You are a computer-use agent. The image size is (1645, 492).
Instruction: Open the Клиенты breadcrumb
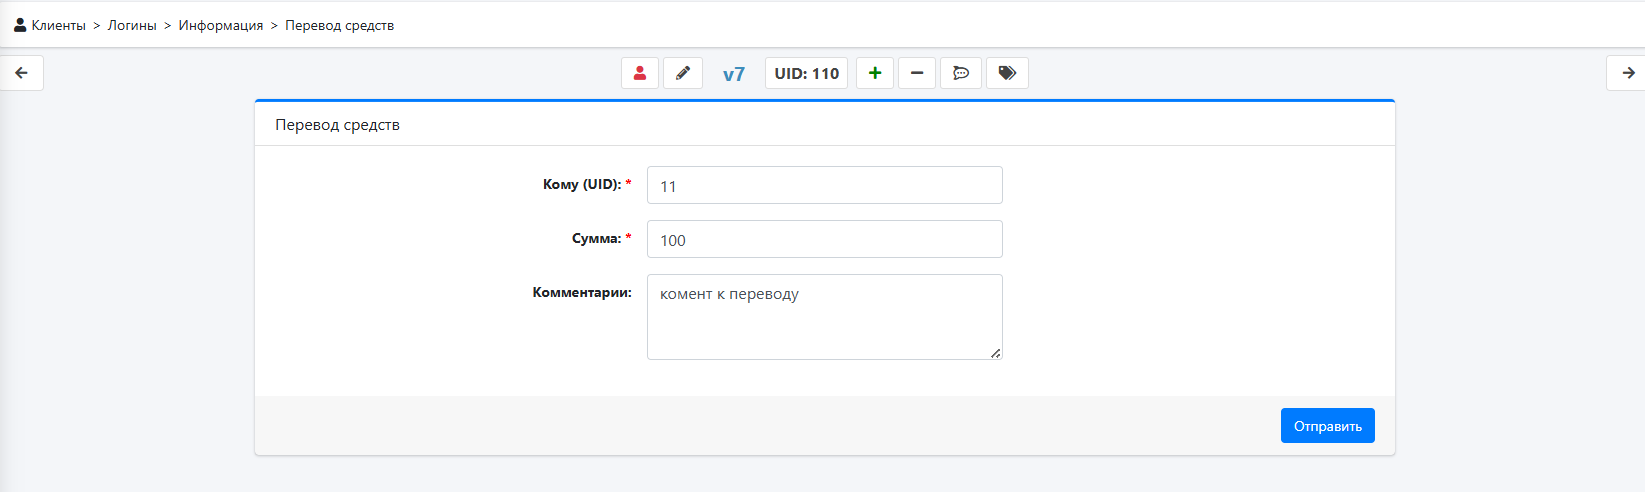pyautogui.click(x=58, y=25)
